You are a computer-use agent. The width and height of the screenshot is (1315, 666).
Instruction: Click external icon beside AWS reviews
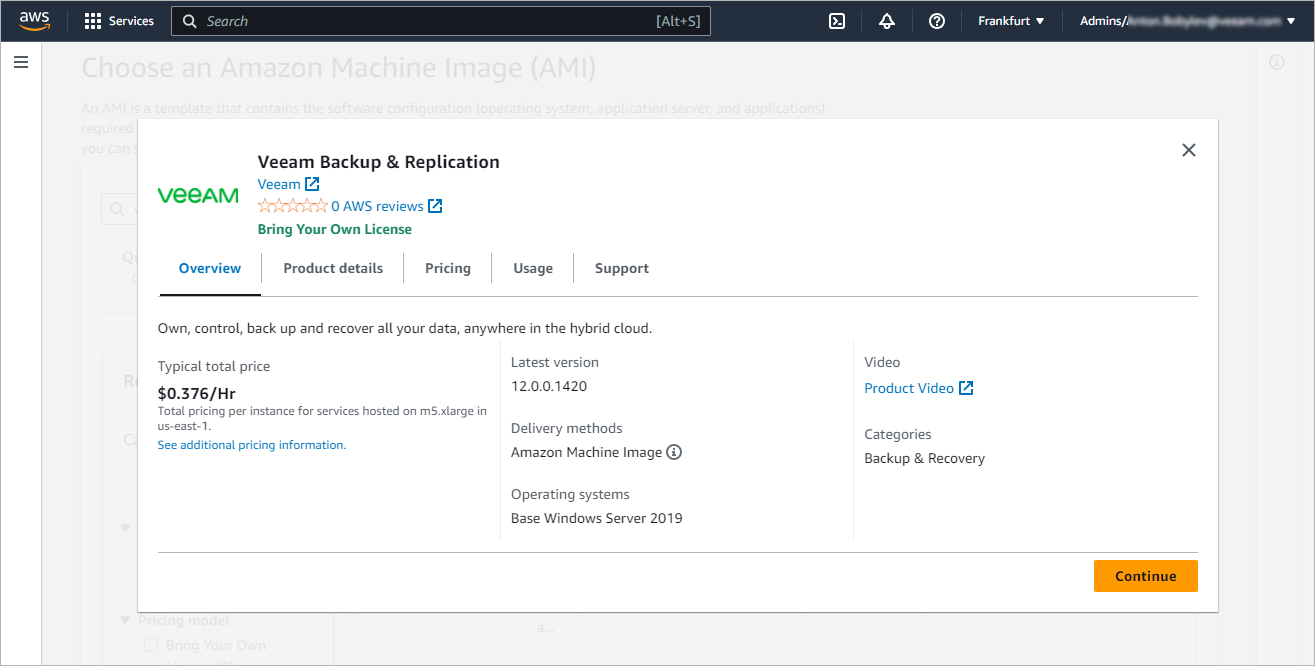click(435, 206)
